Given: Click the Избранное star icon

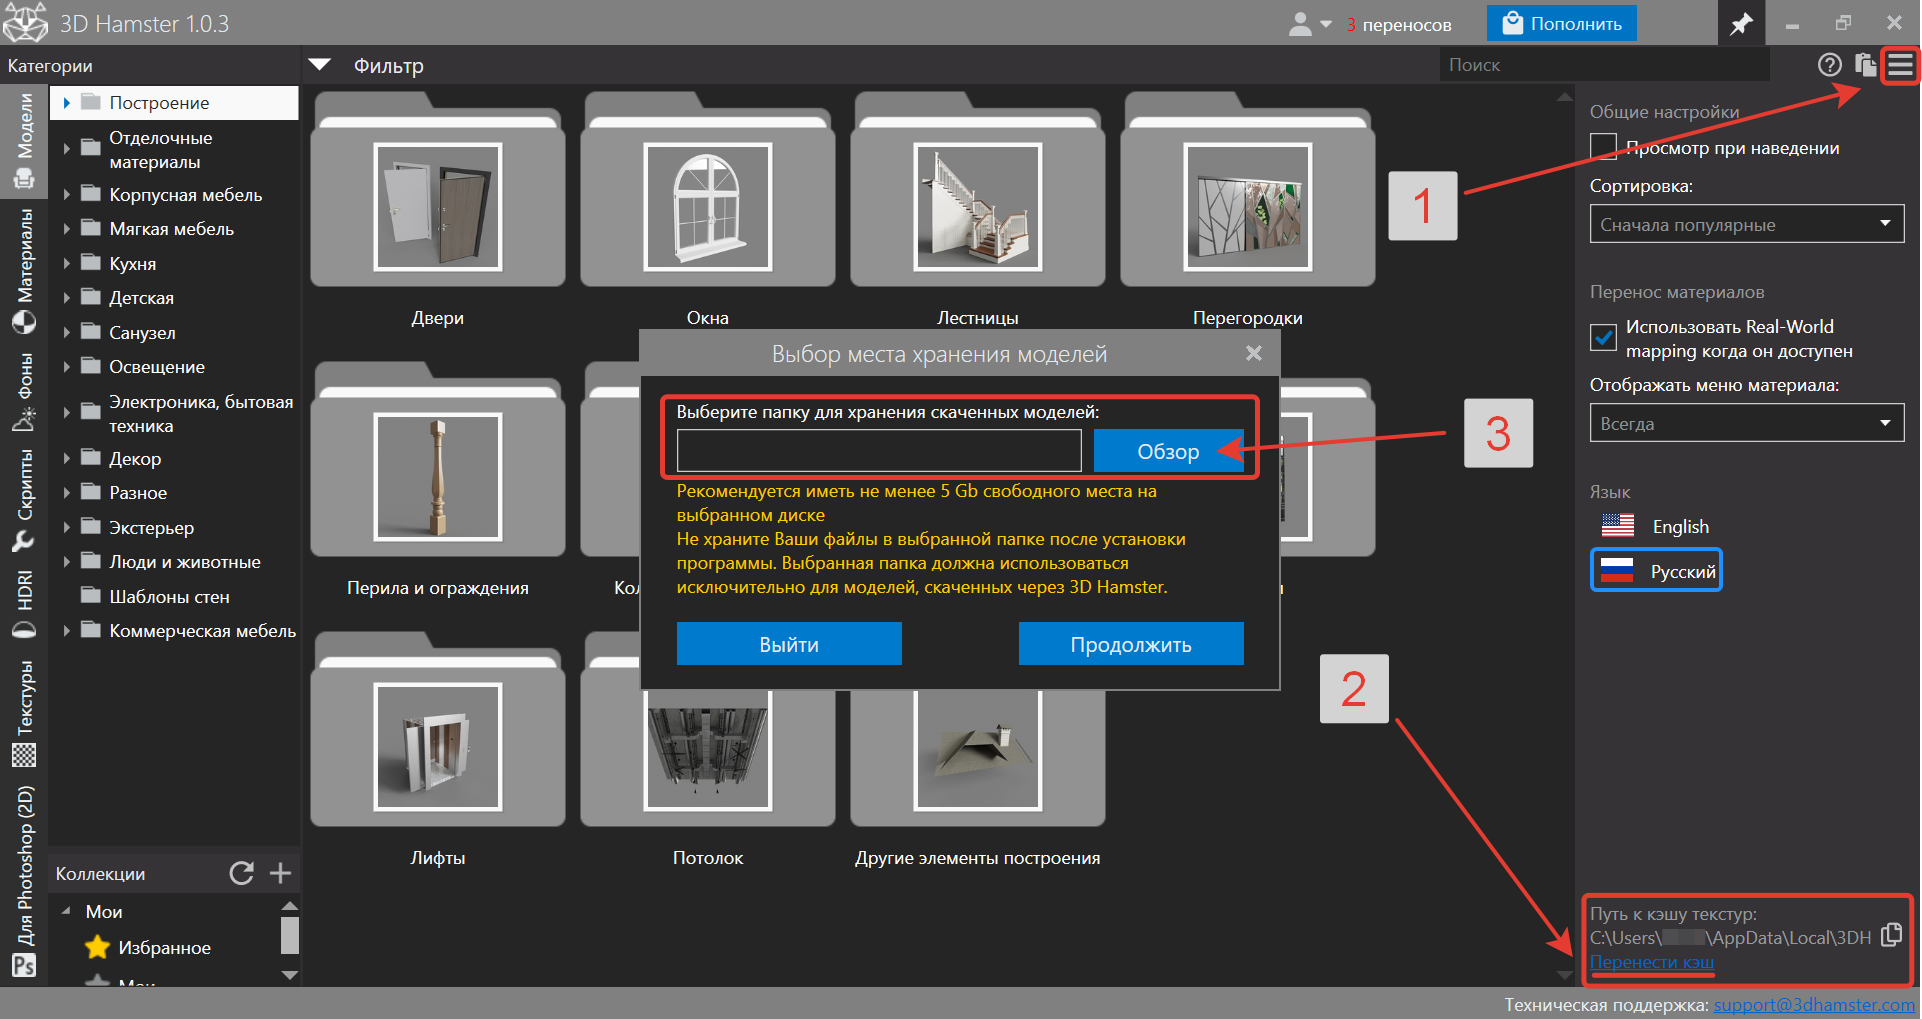Looking at the screenshot, I should pos(97,947).
